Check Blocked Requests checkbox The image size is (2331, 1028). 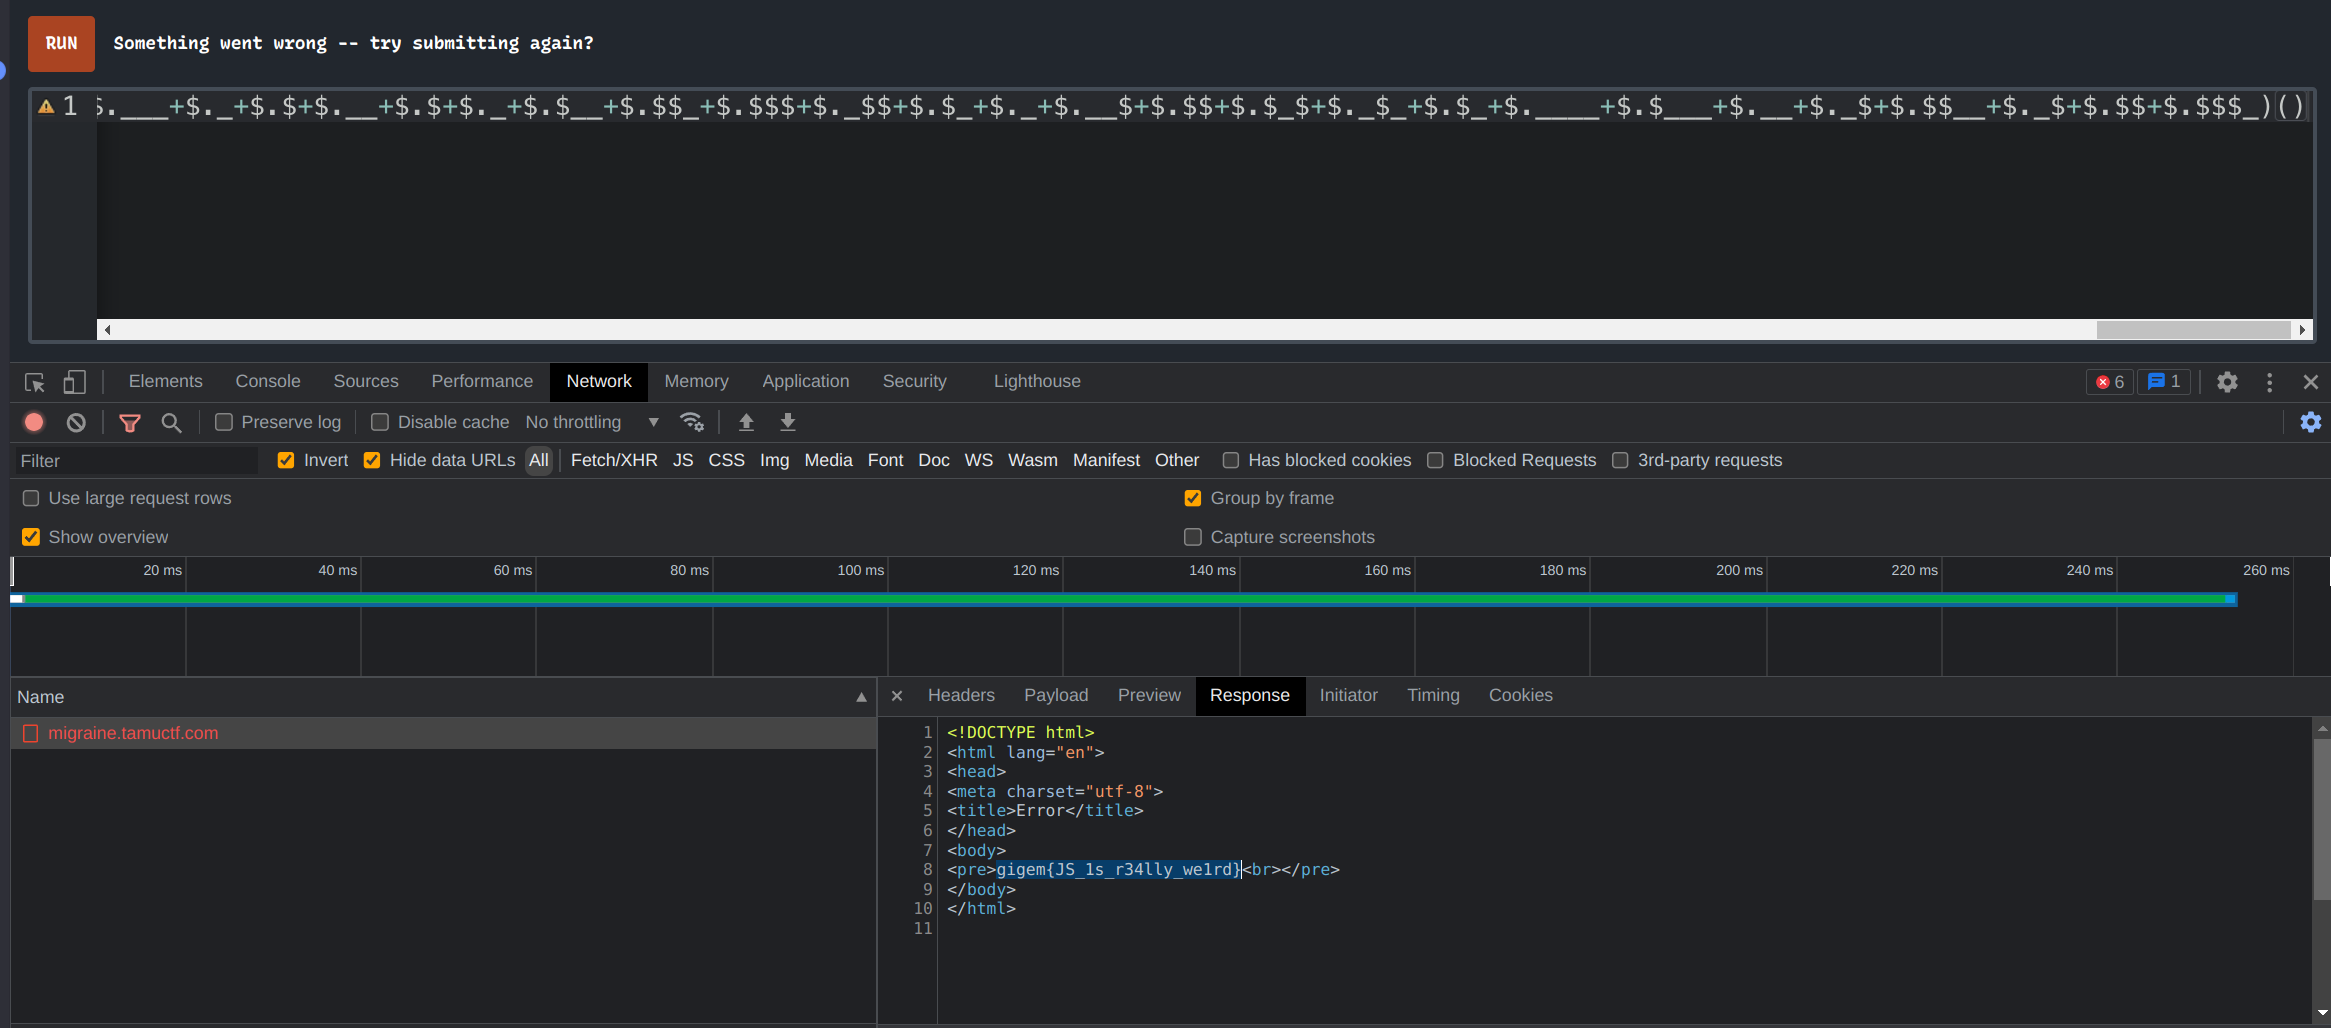[1435, 460]
